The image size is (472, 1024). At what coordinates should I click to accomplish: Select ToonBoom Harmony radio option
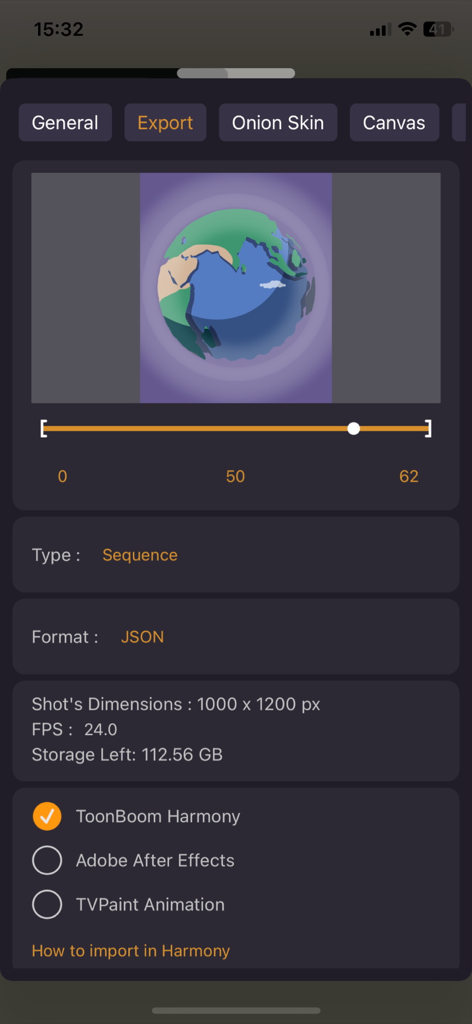click(x=47, y=816)
